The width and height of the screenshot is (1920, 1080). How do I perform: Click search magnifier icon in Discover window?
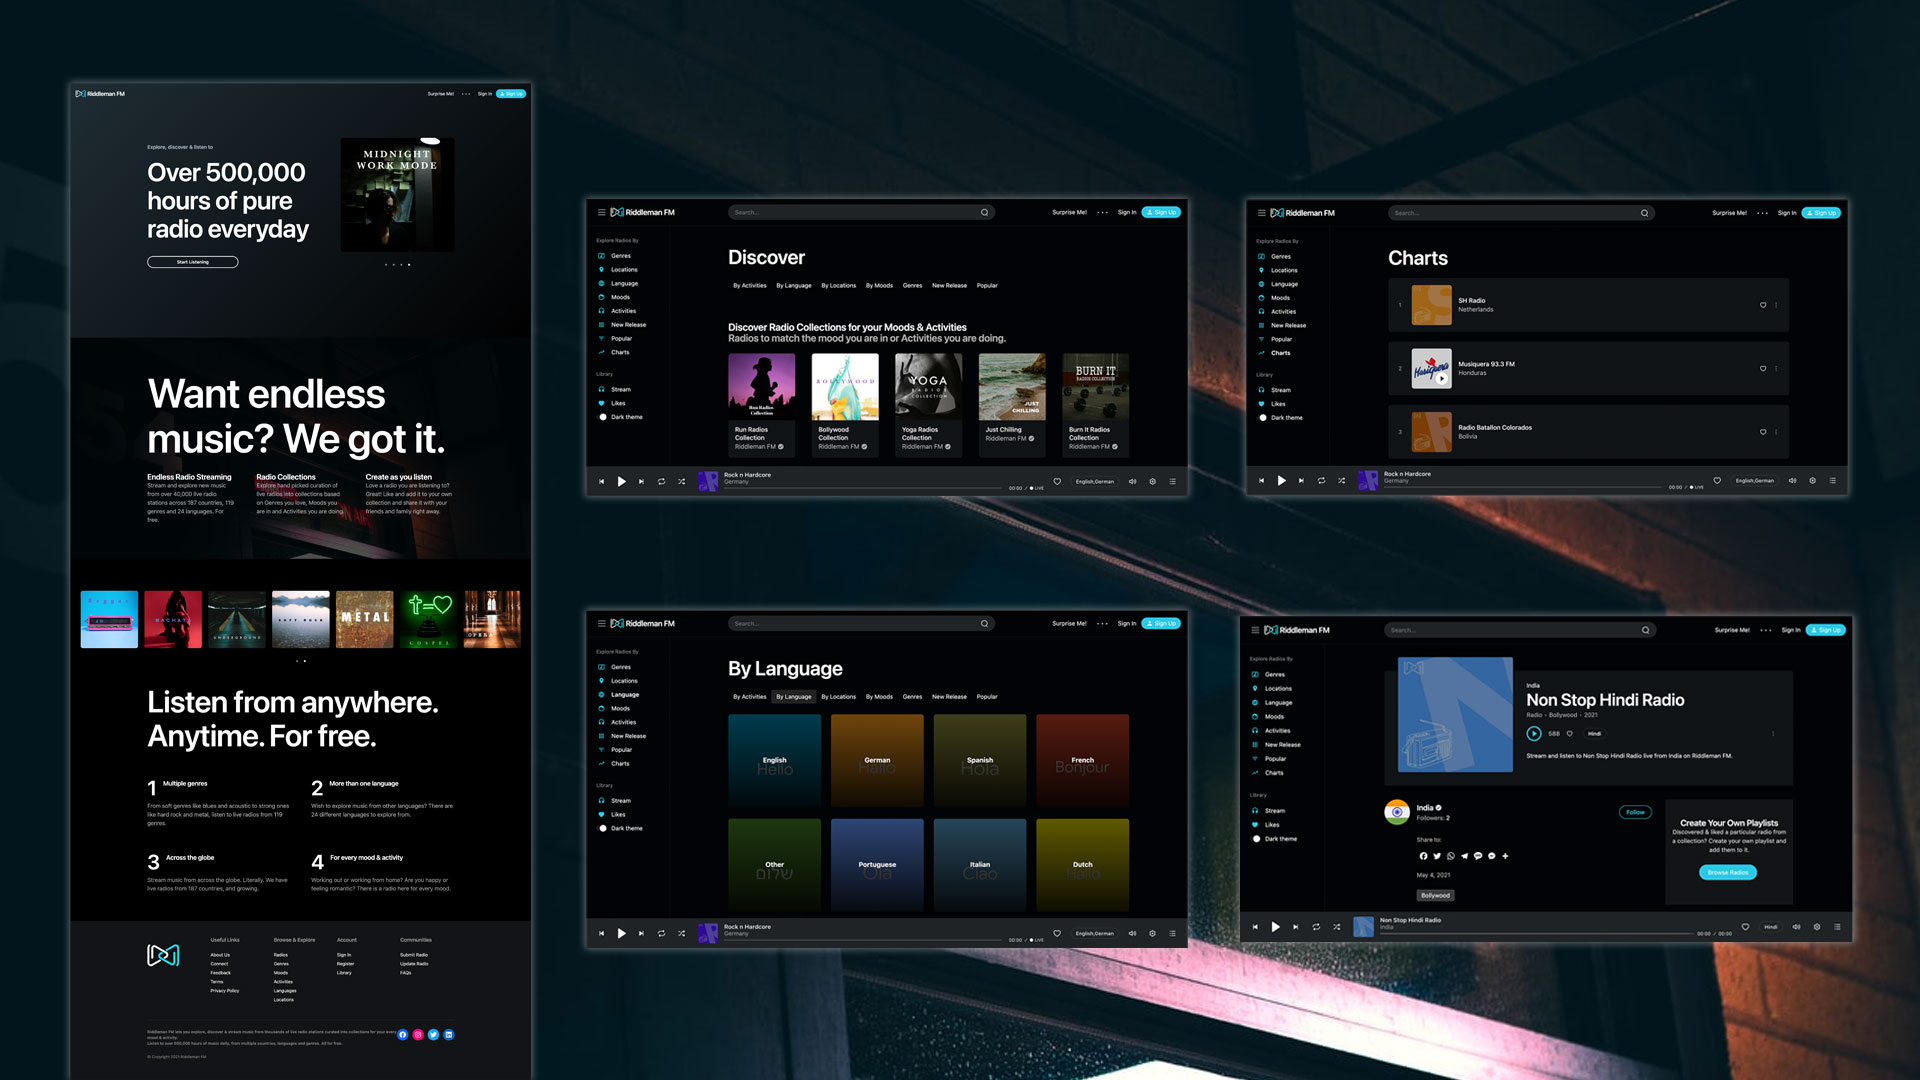point(984,212)
